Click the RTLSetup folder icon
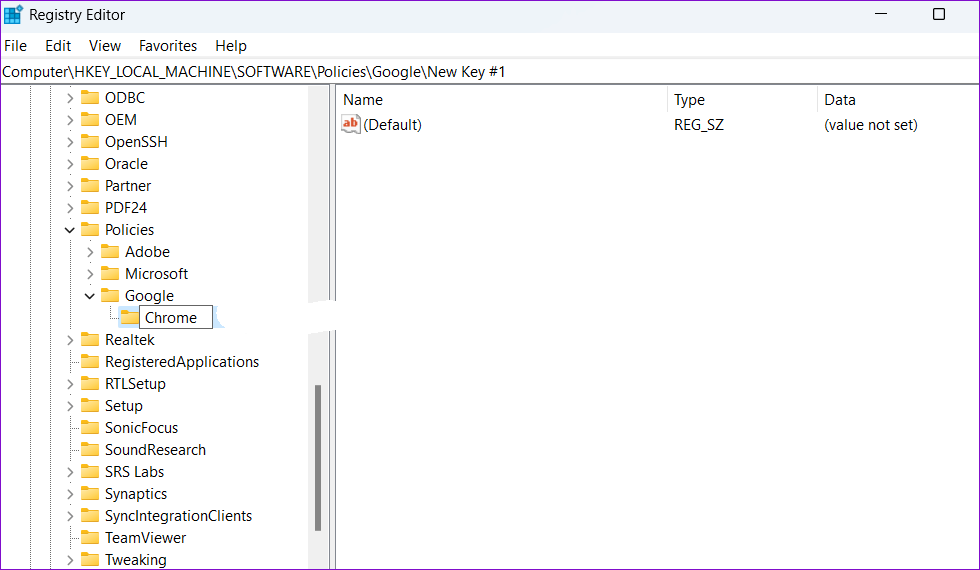Image resolution: width=980 pixels, height=570 pixels. point(90,383)
